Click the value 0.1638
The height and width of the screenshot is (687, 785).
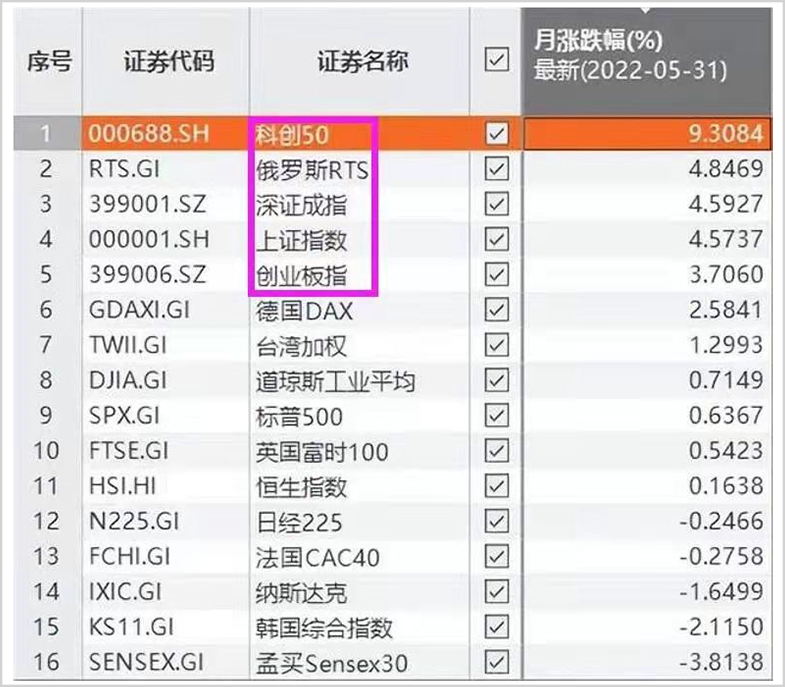coord(726,486)
